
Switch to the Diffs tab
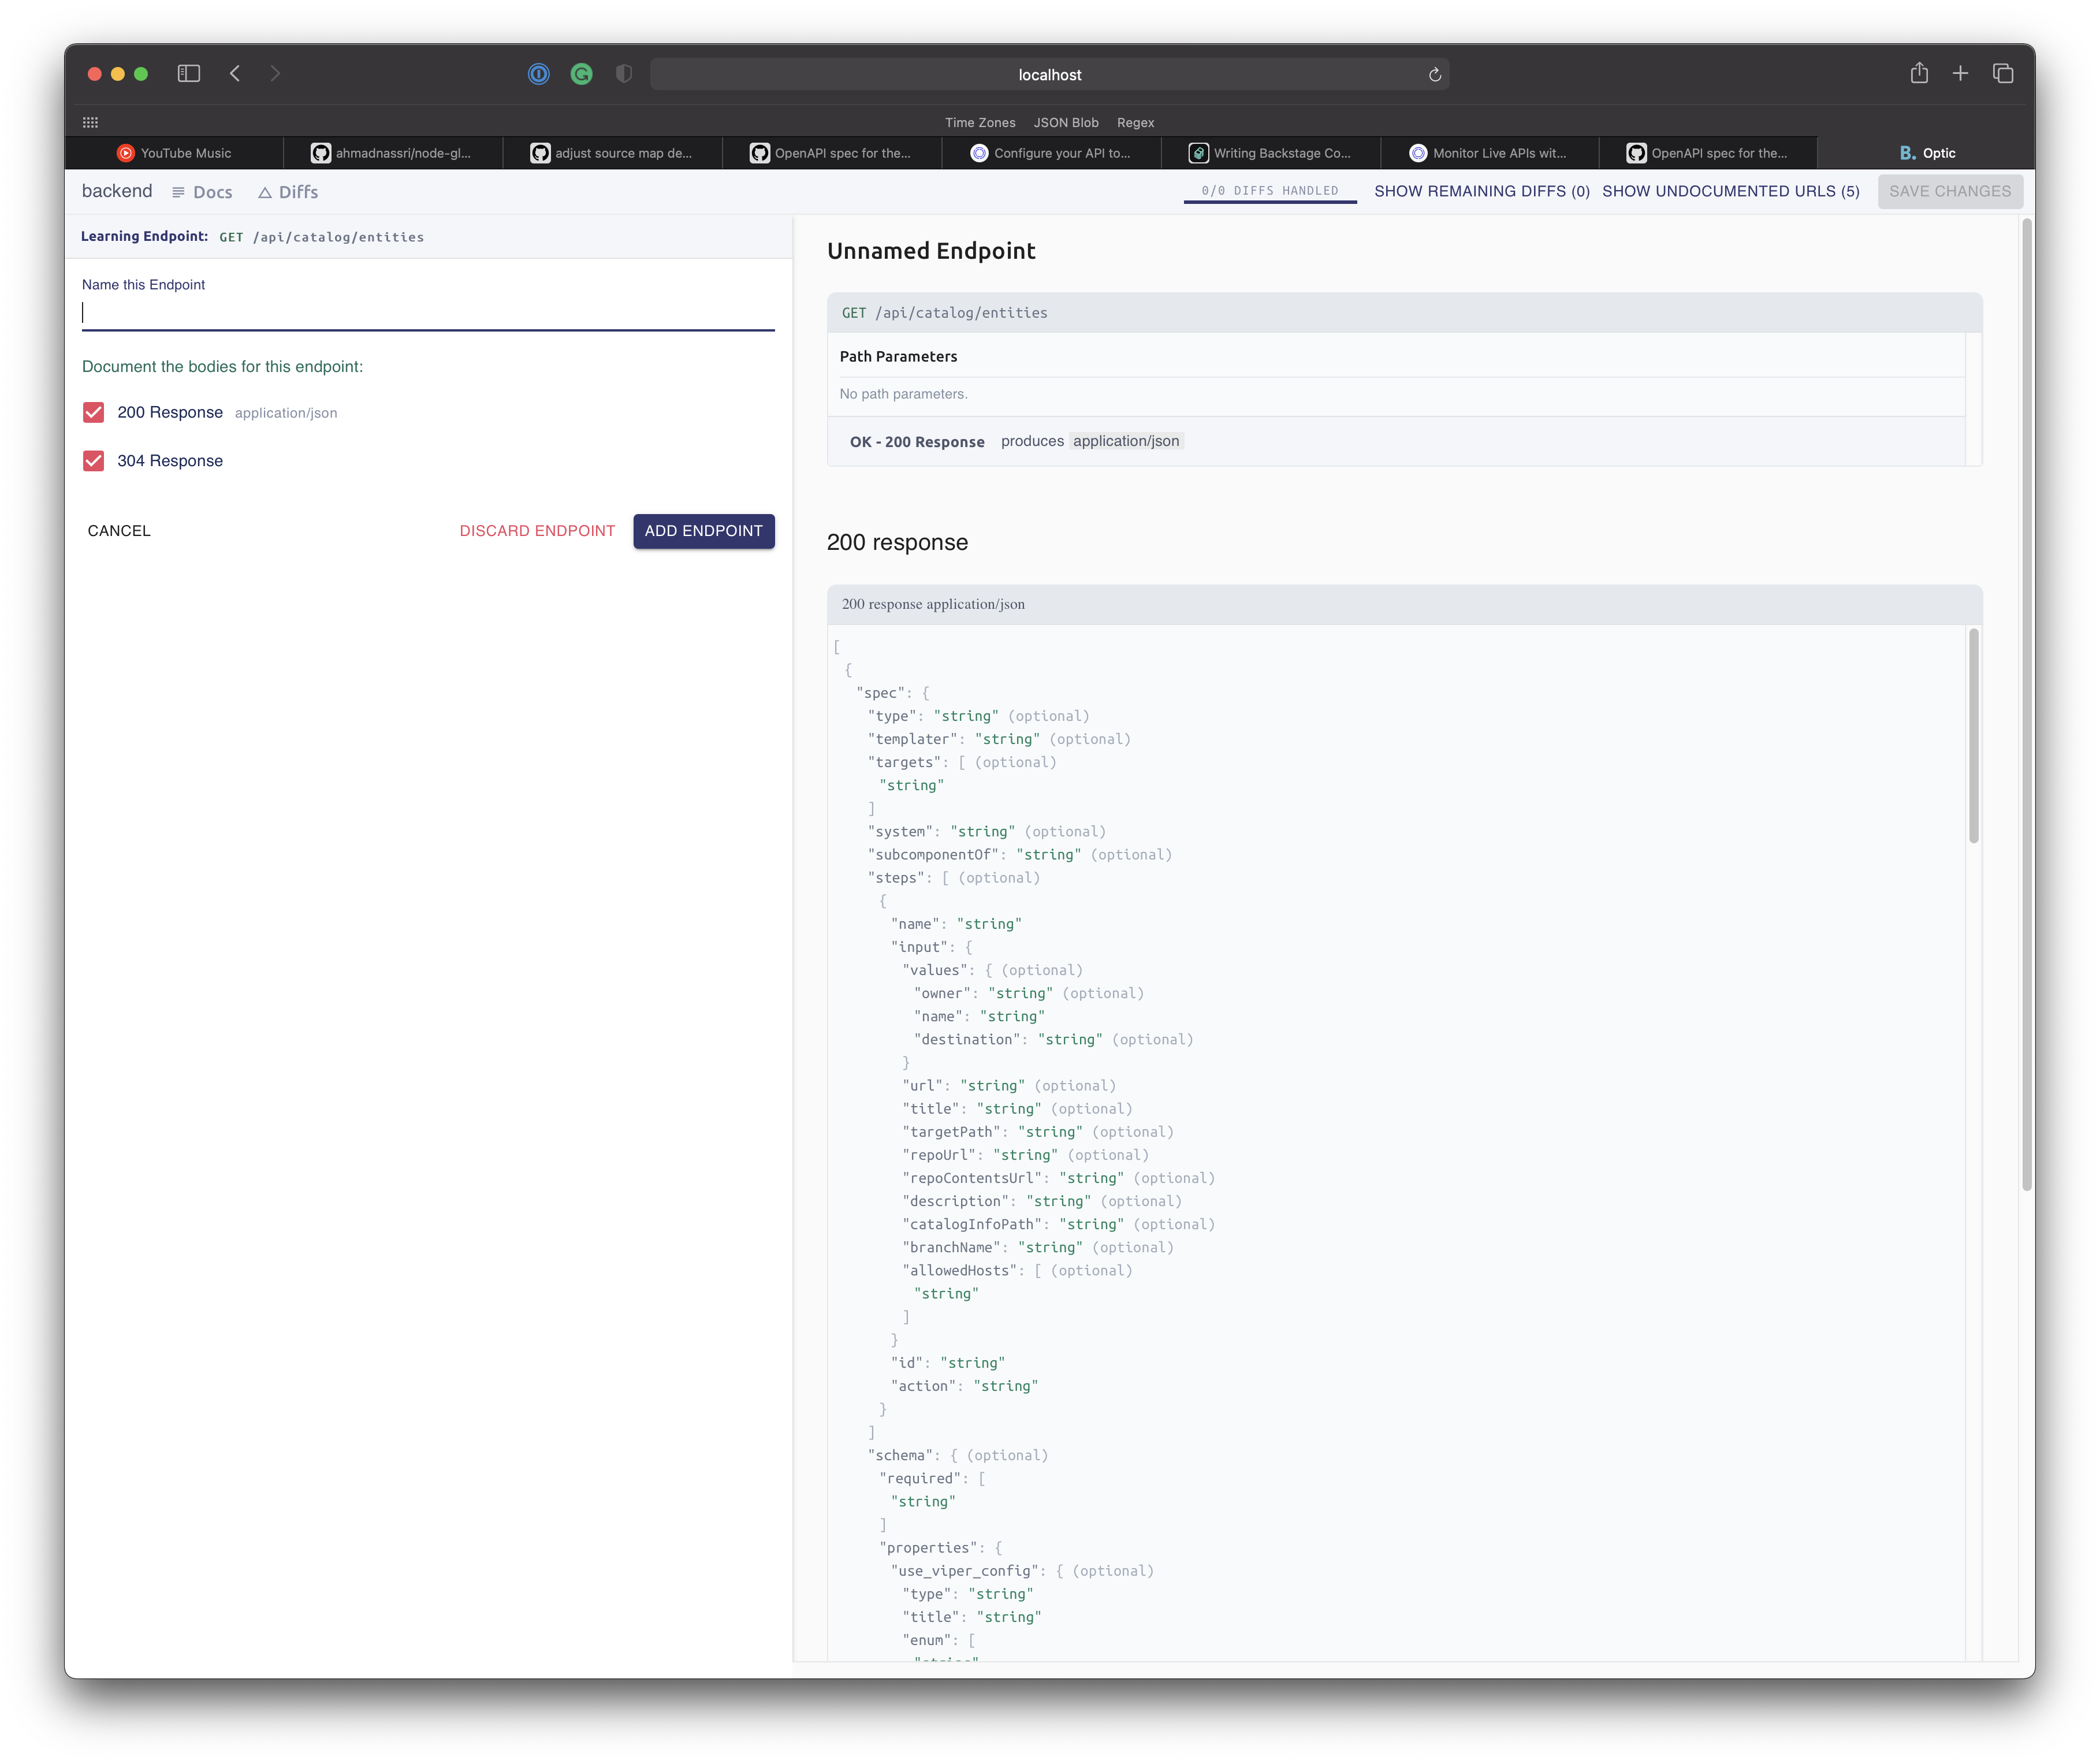[288, 192]
